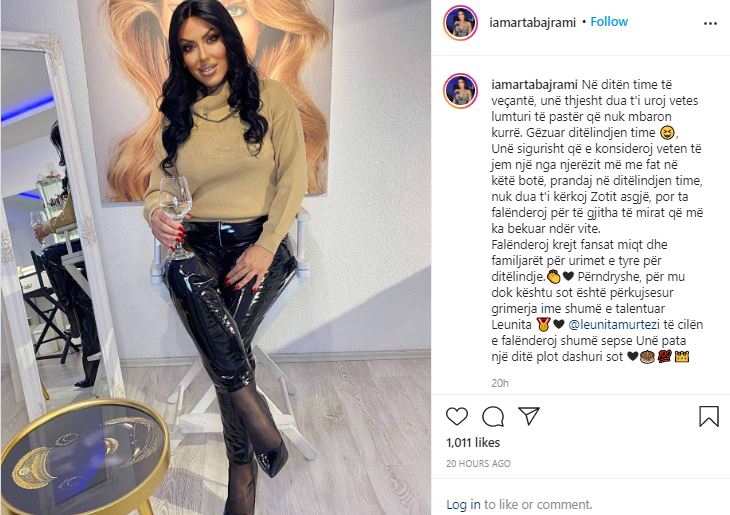Open profile picture in the post header

(x=460, y=23)
